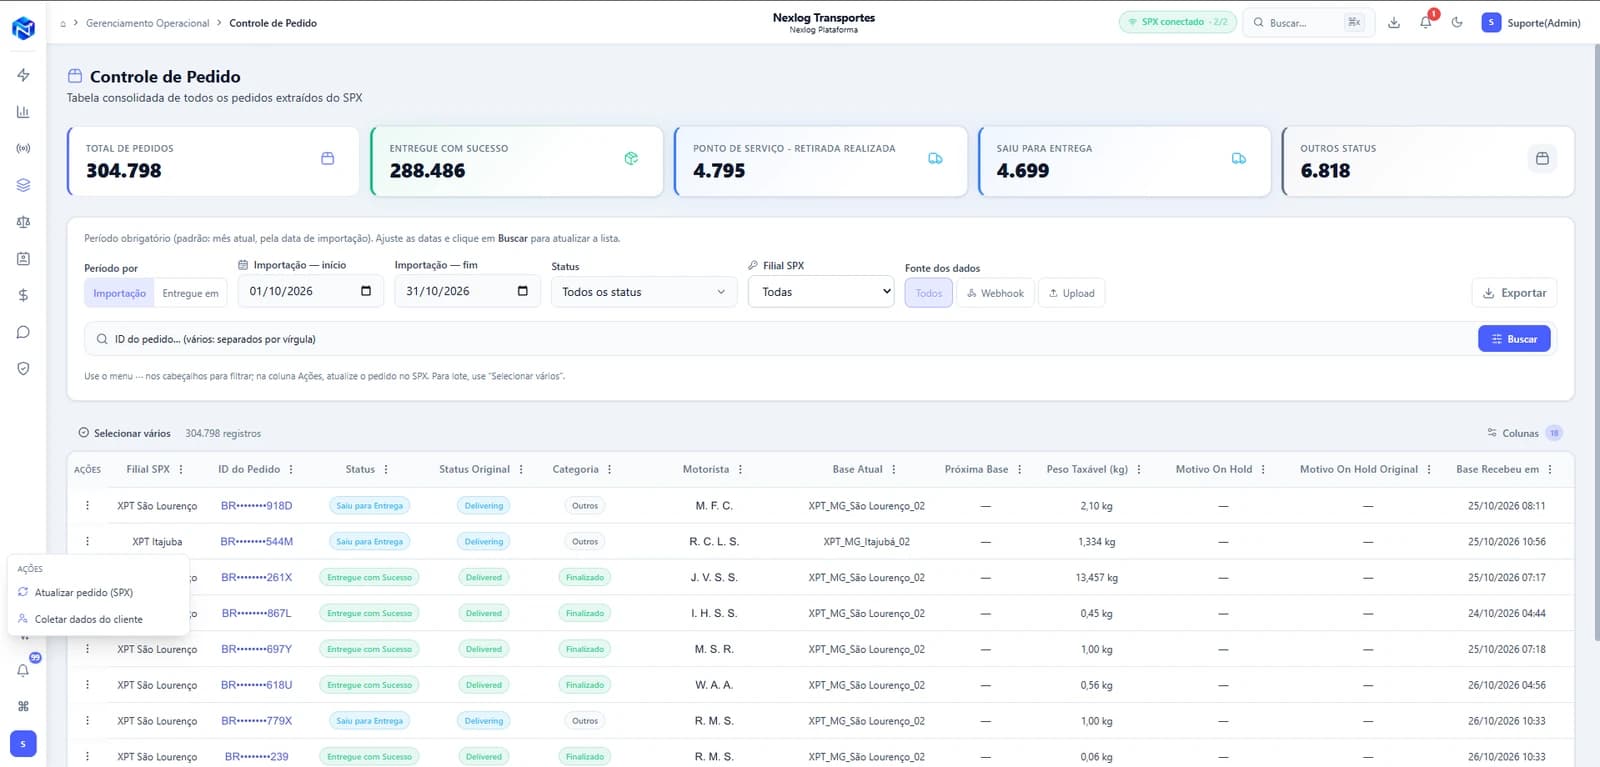Viewport: 1600px width, 767px height.
Task: Go to Gerenciamento Operacional breadcrumb
Action: [x=148, y=23]
